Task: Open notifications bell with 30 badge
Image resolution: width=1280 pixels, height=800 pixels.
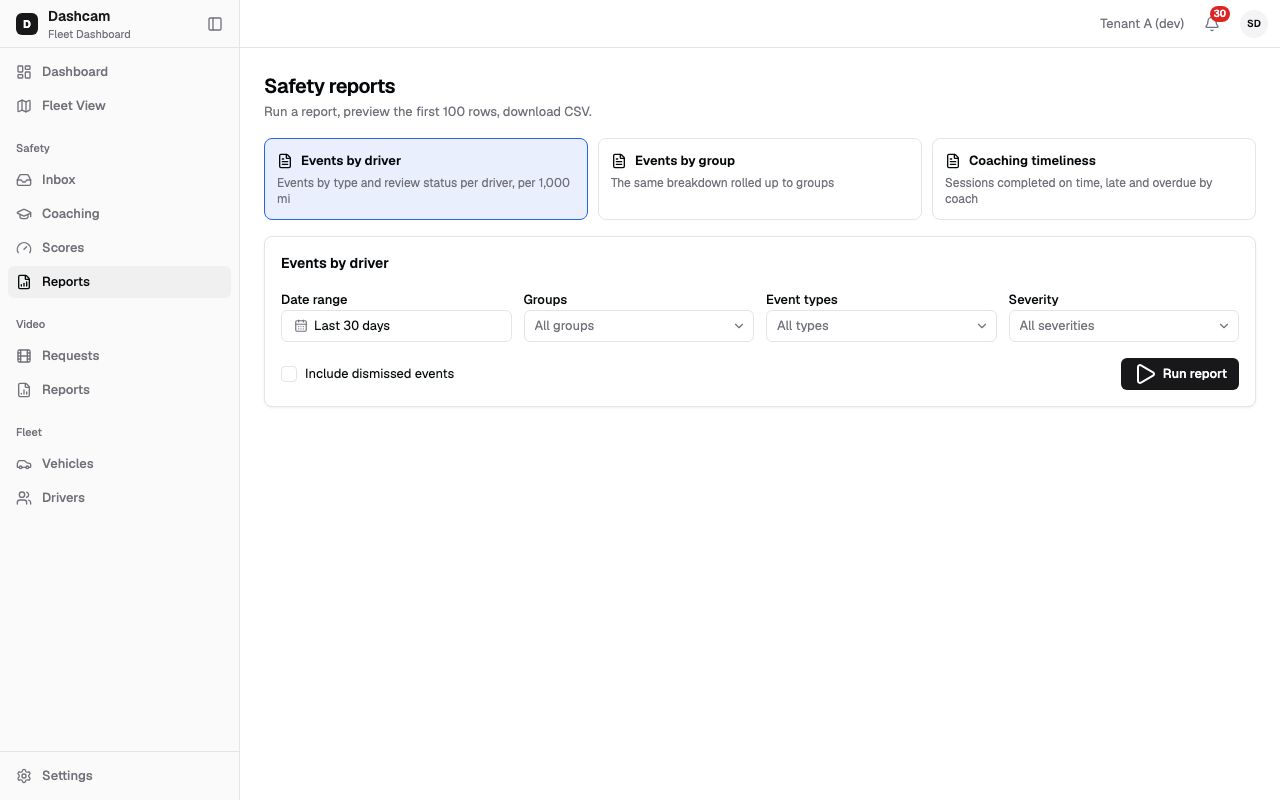Action: click(1212, 24)
